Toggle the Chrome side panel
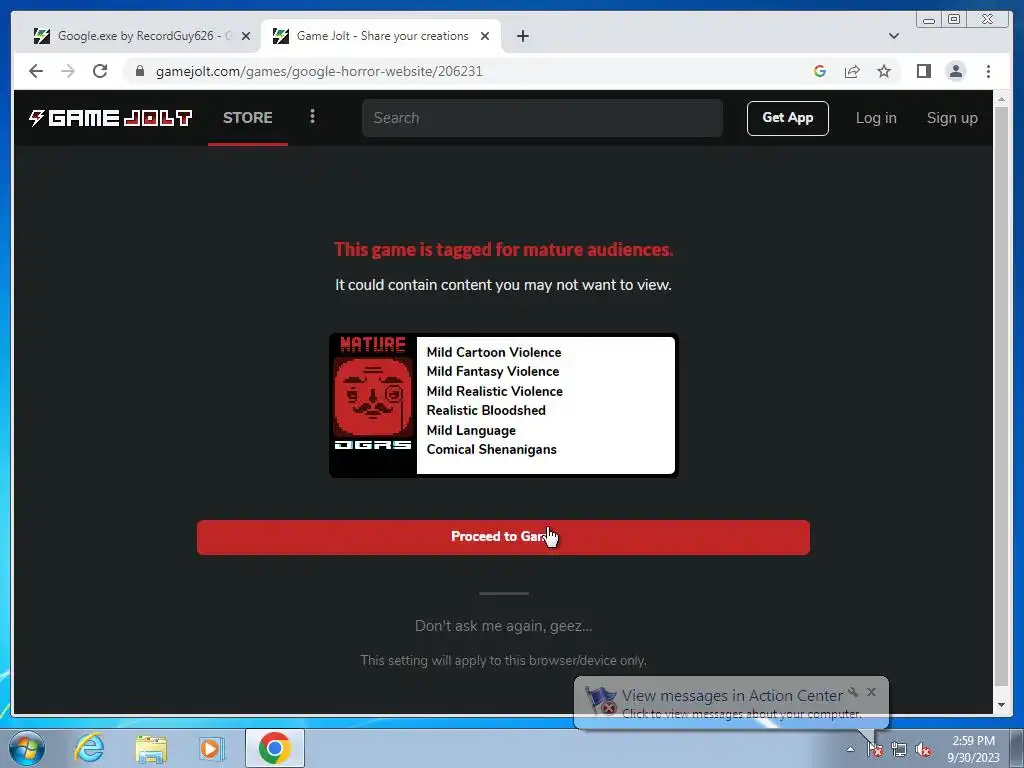The image size is (1024, 768). pyautogui.click(x=923, y=71)
